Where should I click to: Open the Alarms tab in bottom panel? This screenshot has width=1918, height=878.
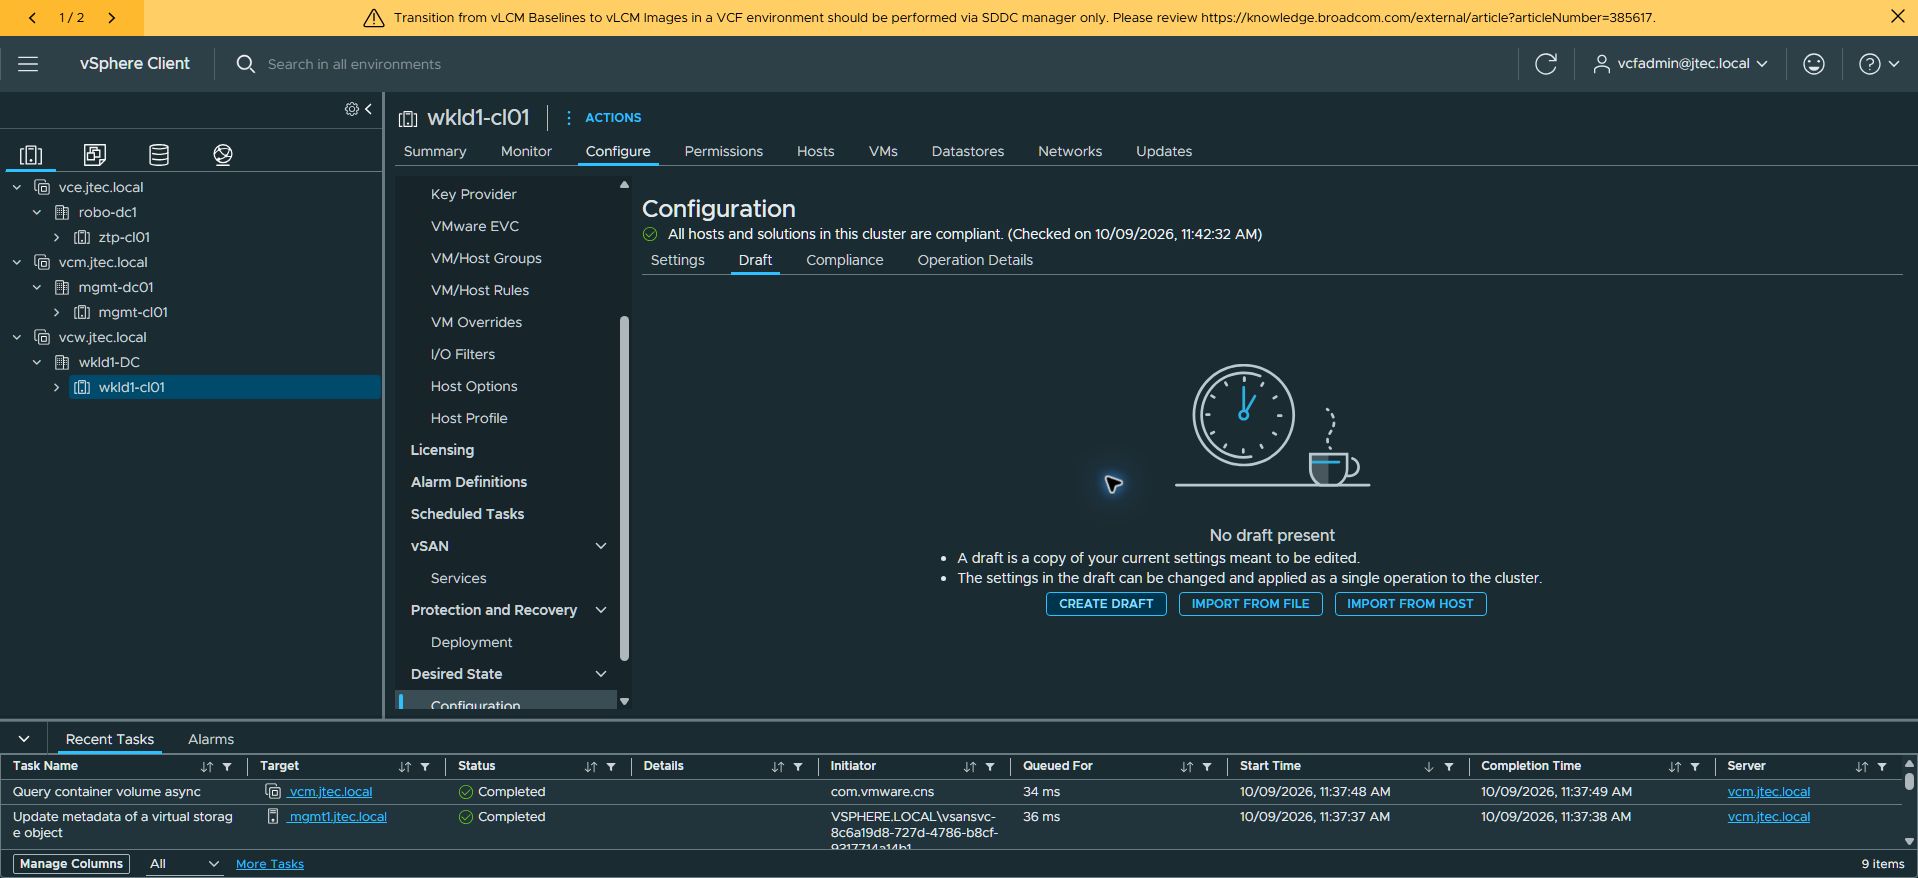click(211, 739)
